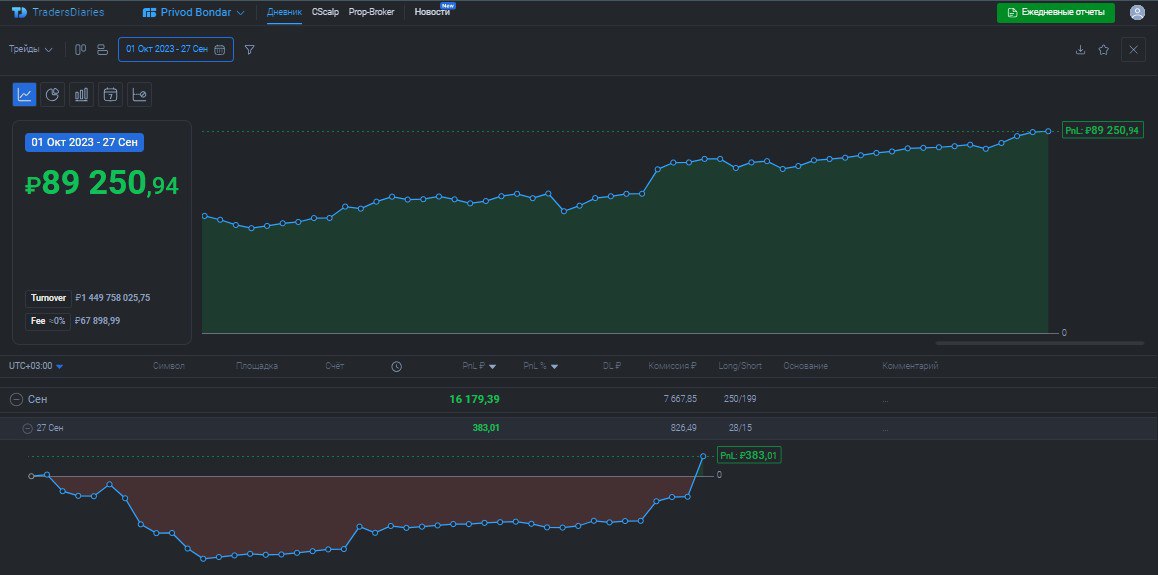
Task: Sort by the Символ column header
Action: [168, 366]
